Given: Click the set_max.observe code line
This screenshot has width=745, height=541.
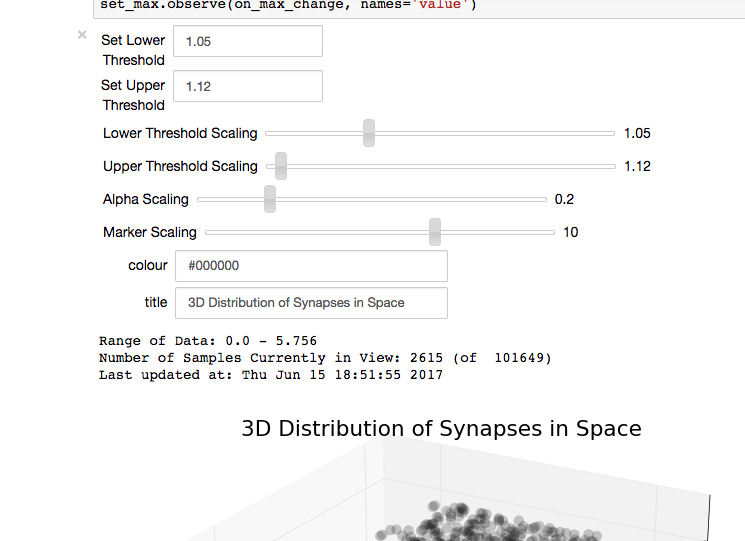Looking at the screenshot, I should (288, 6).
